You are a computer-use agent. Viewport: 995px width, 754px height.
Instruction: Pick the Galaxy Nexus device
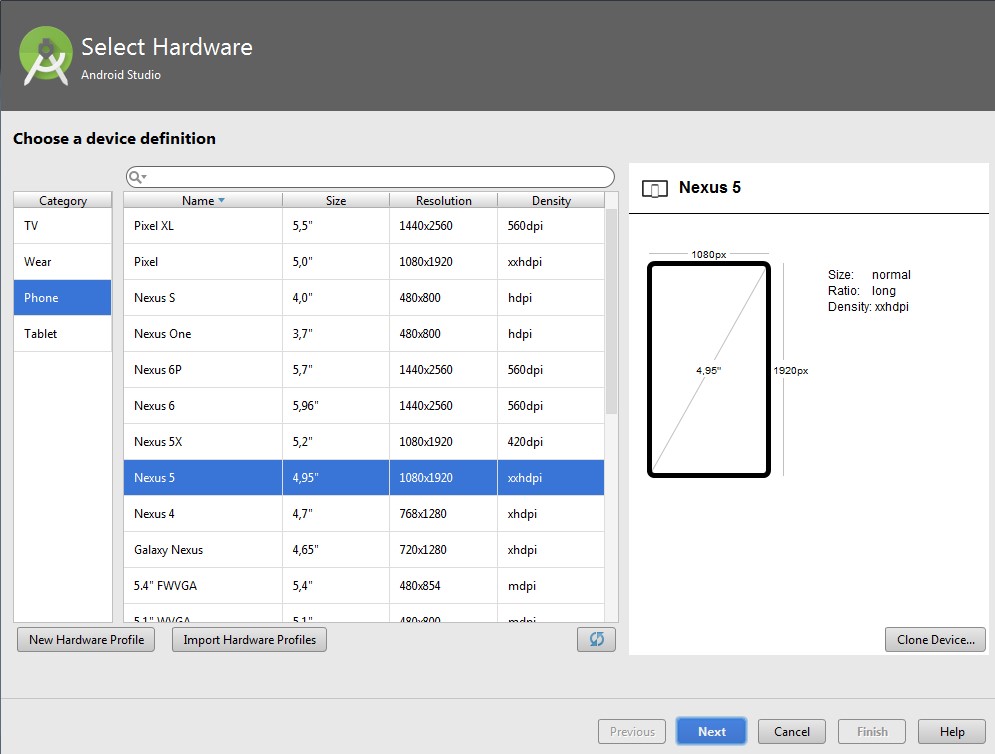(363, 550)
